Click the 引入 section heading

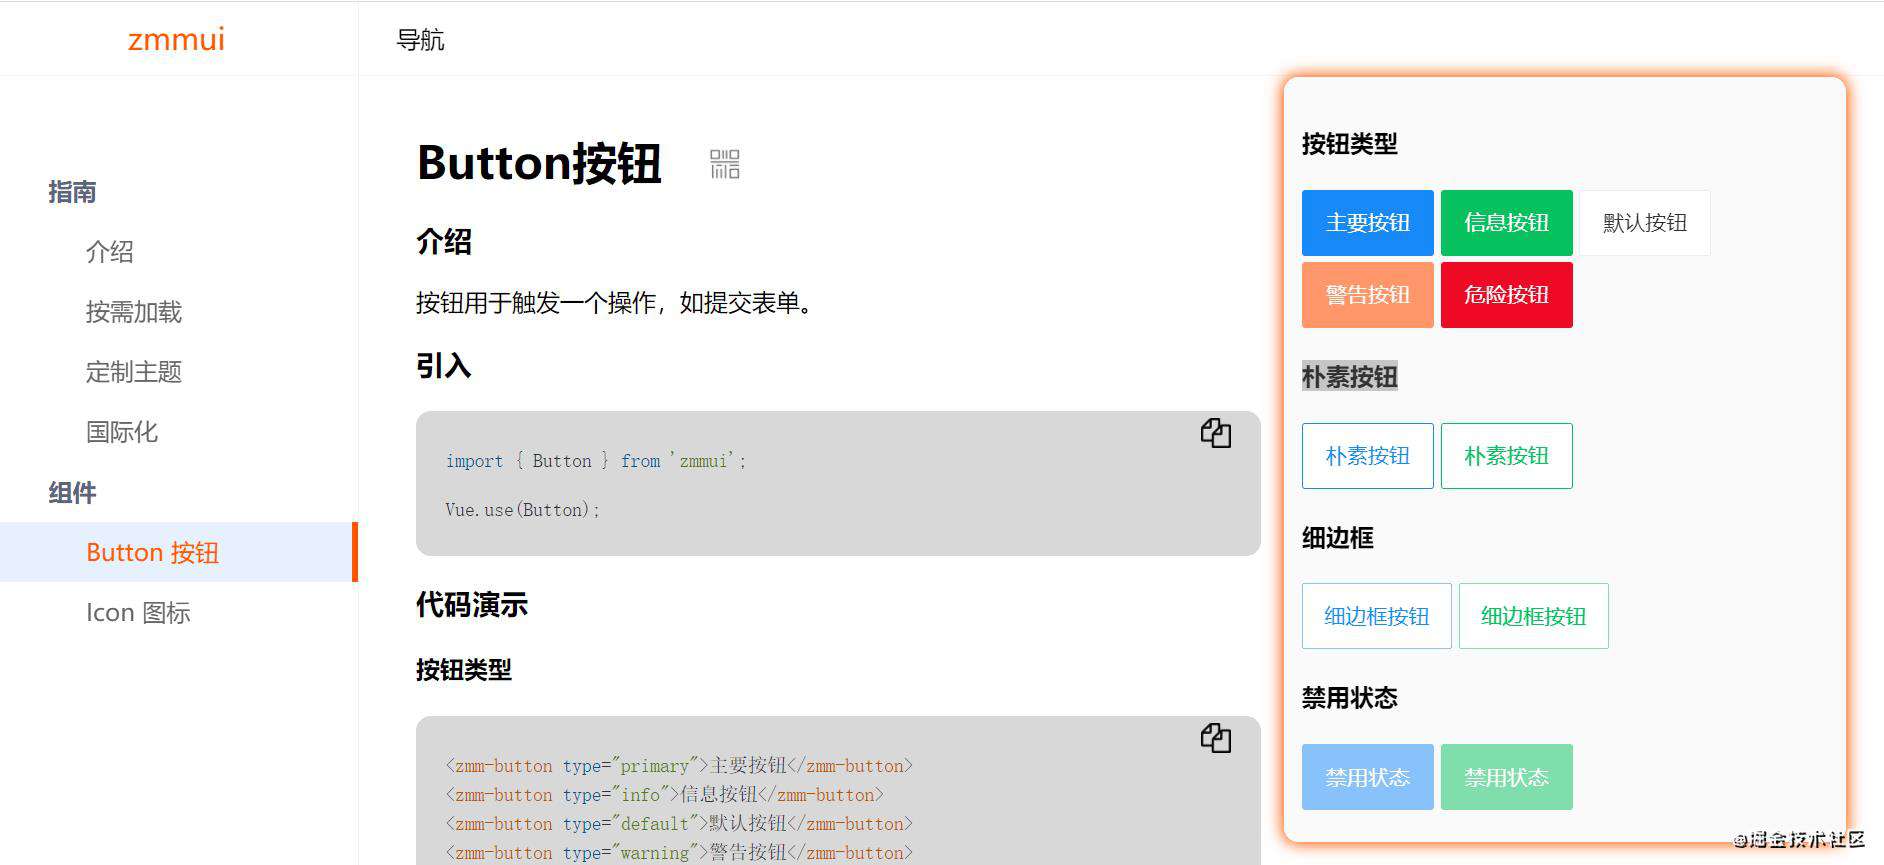(444, 366)
